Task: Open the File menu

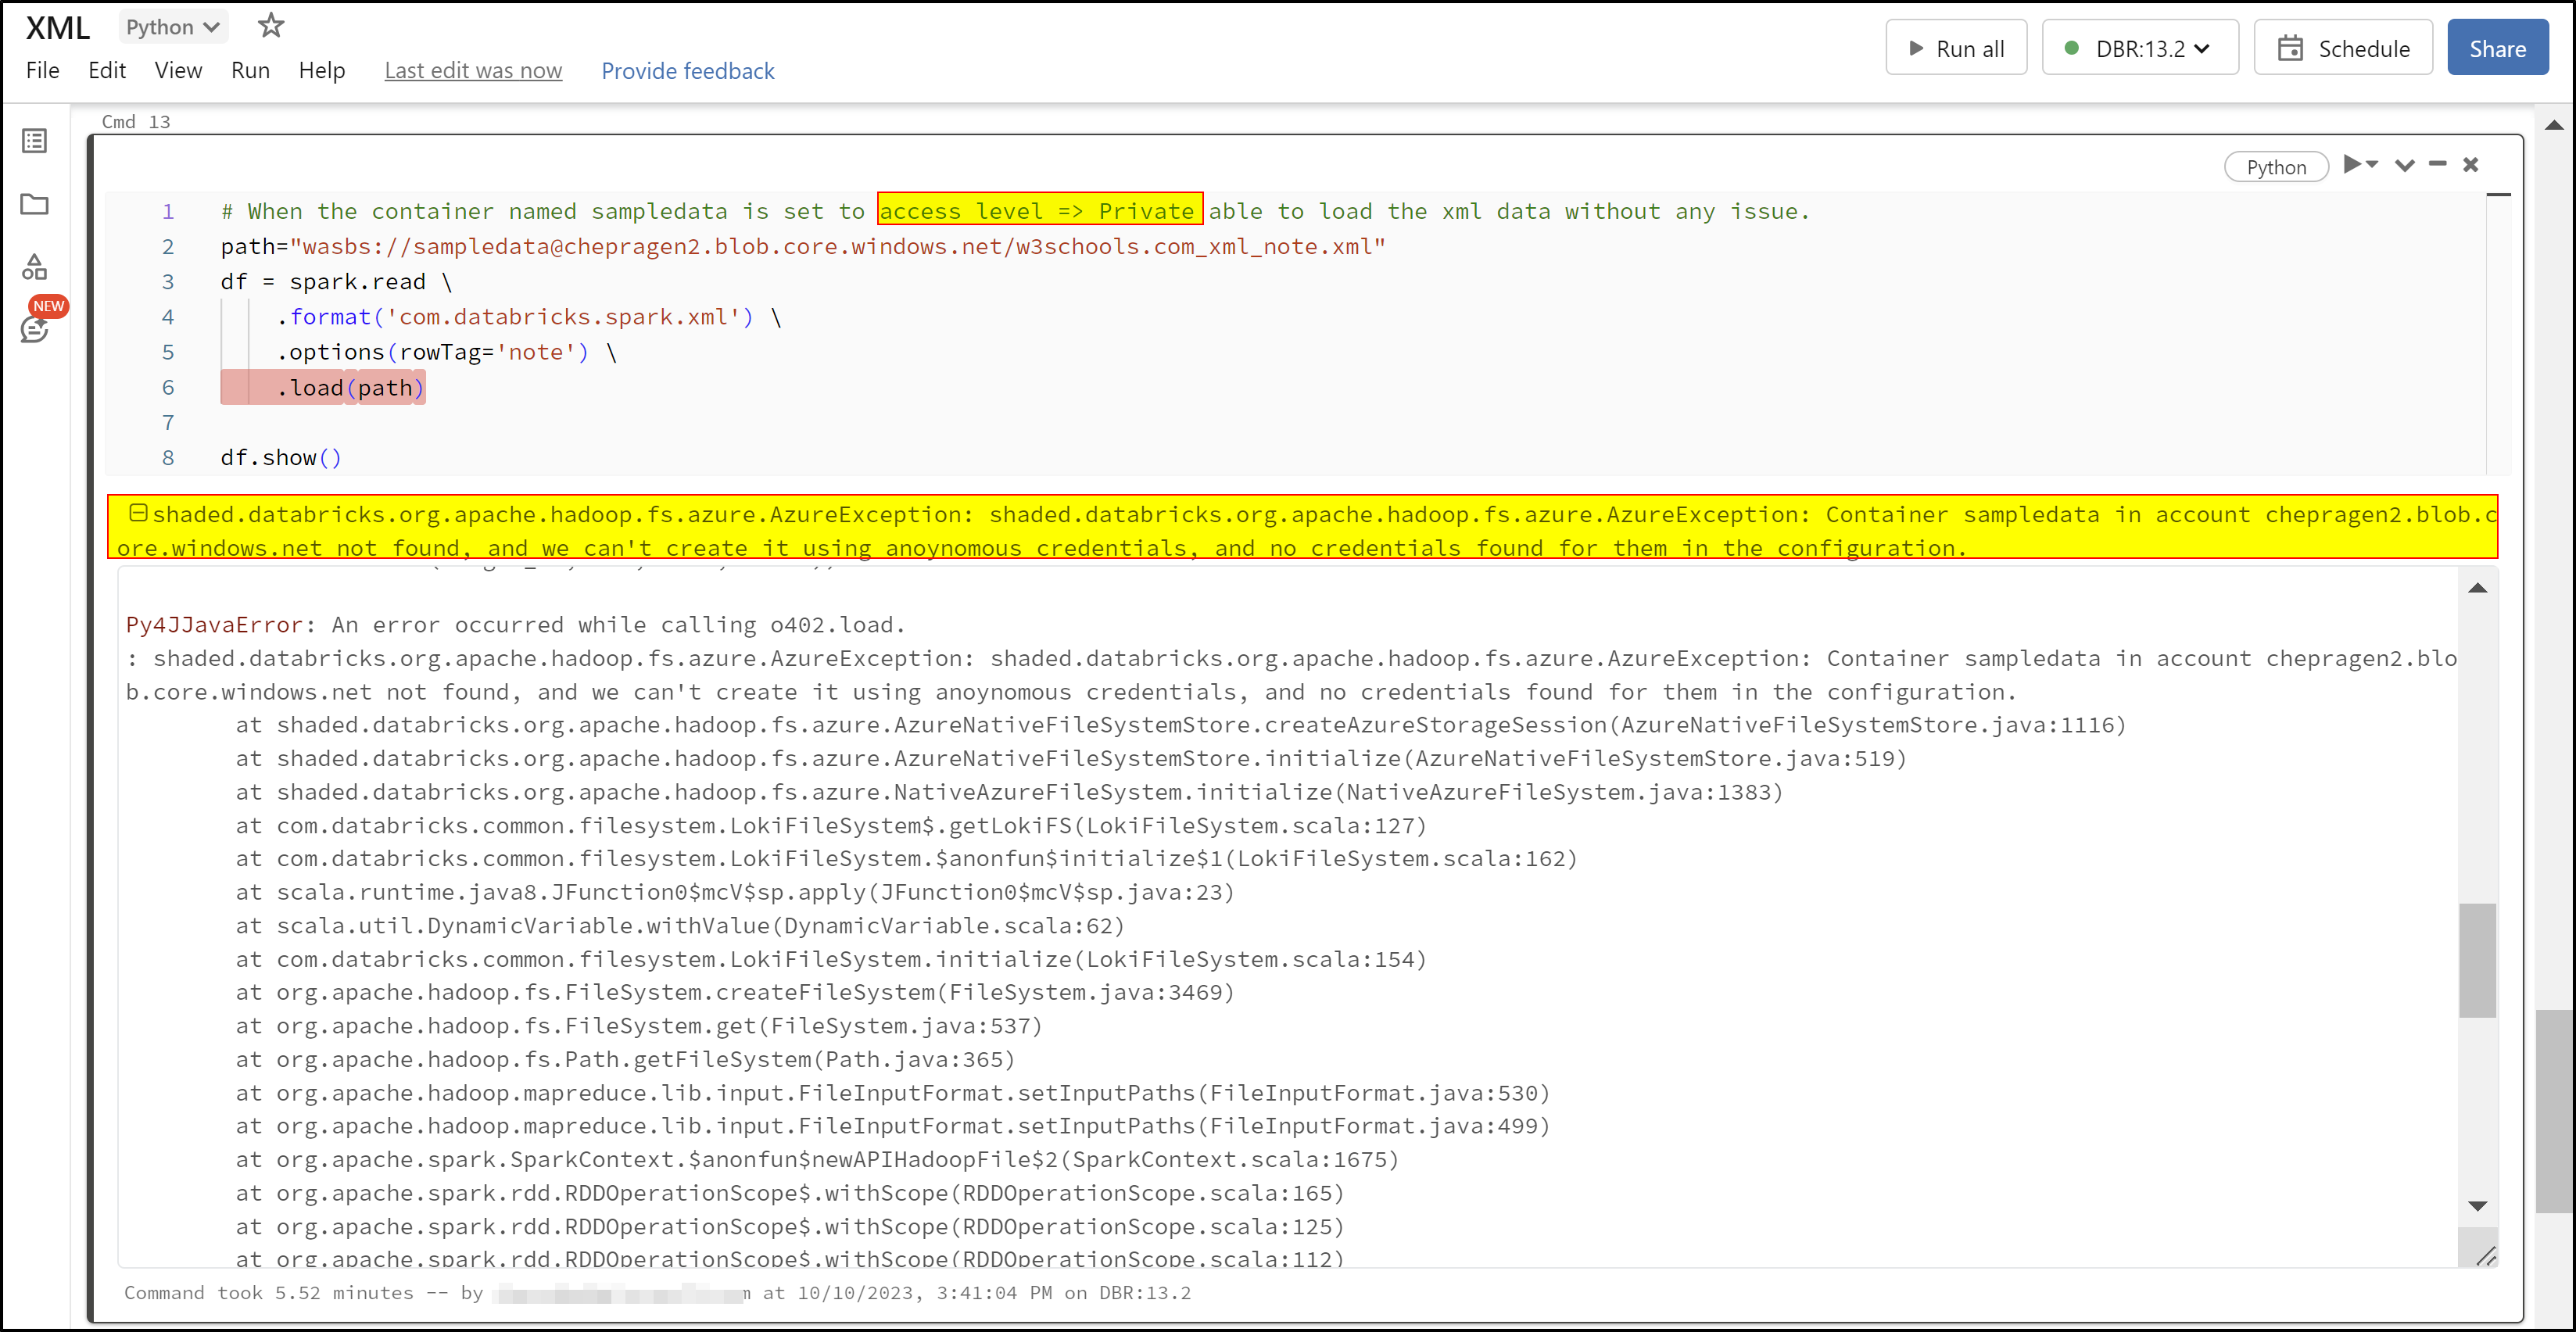Action: tap(42, 70)
